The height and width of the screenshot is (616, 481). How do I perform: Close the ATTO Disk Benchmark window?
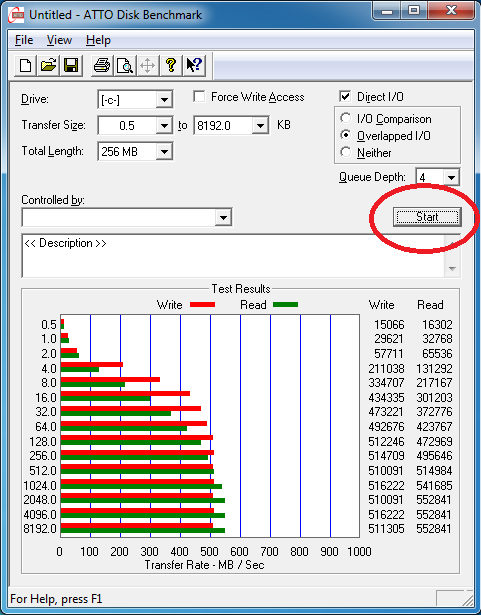[451, 10]
